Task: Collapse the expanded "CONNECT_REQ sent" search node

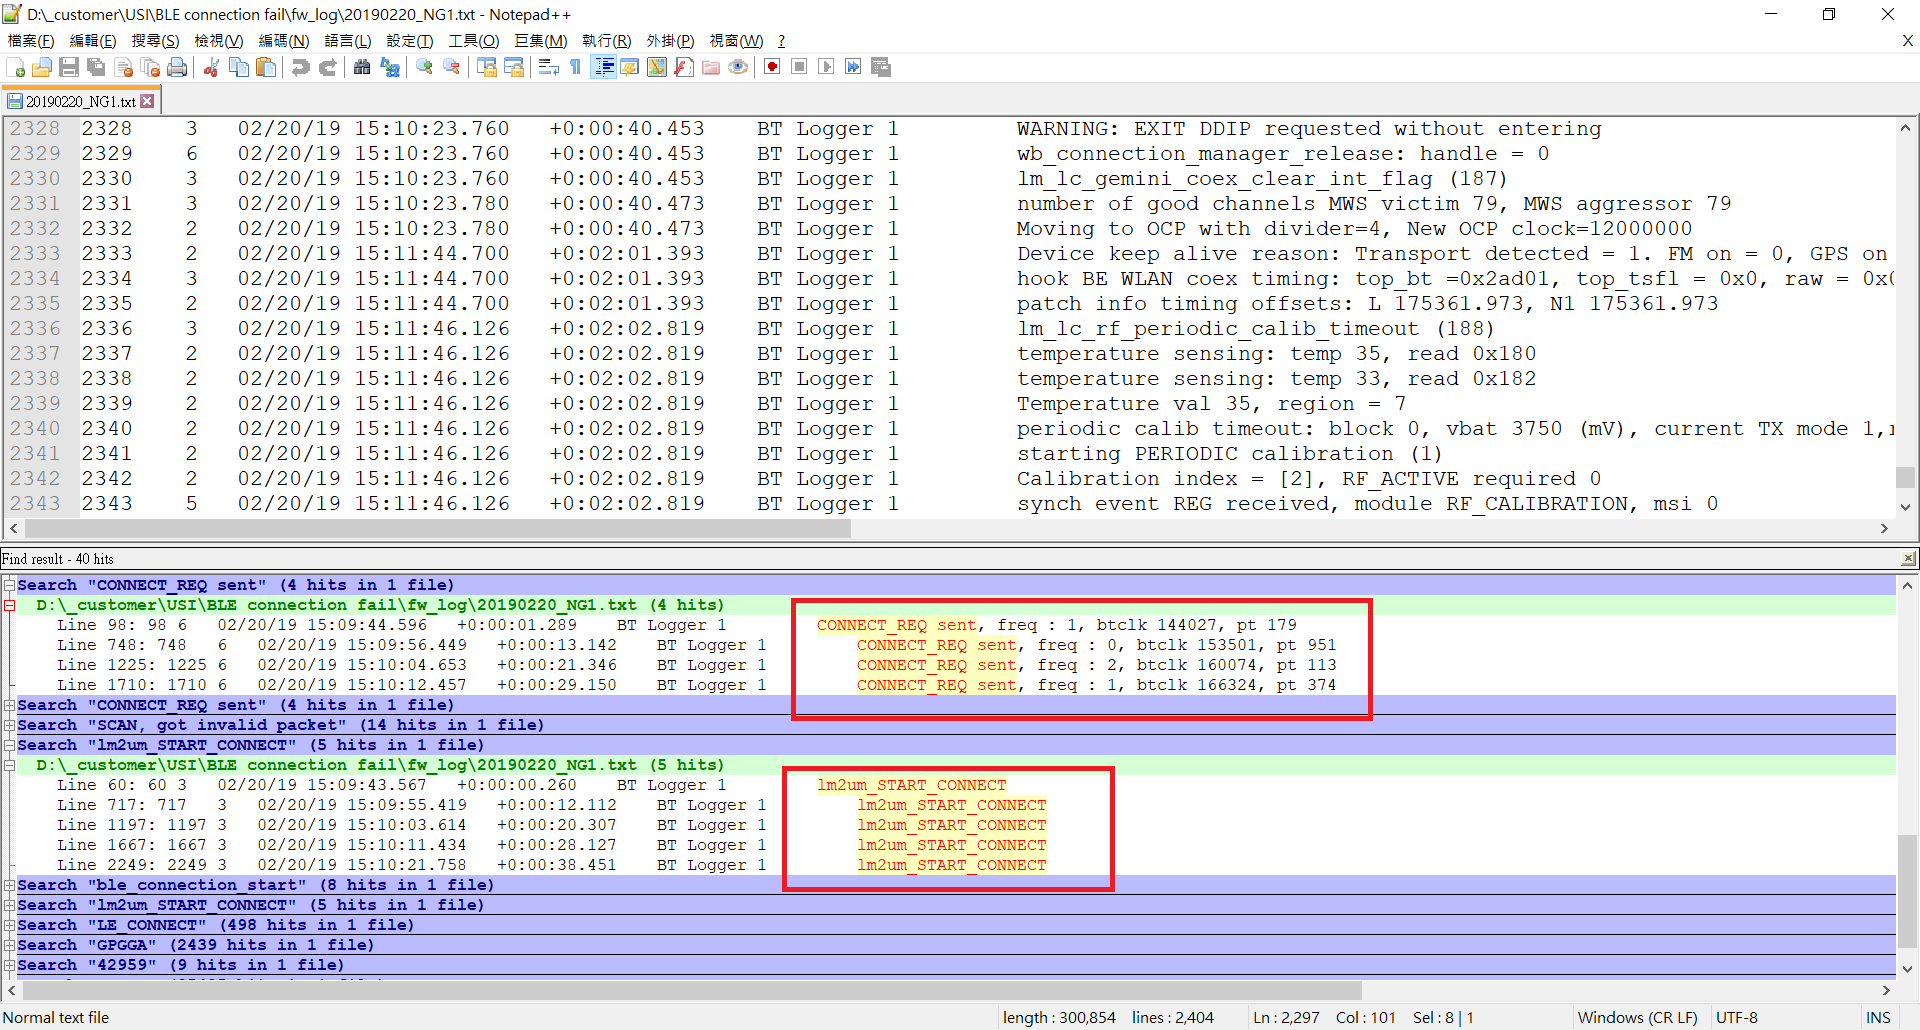Action: click(x=9, y=585)
